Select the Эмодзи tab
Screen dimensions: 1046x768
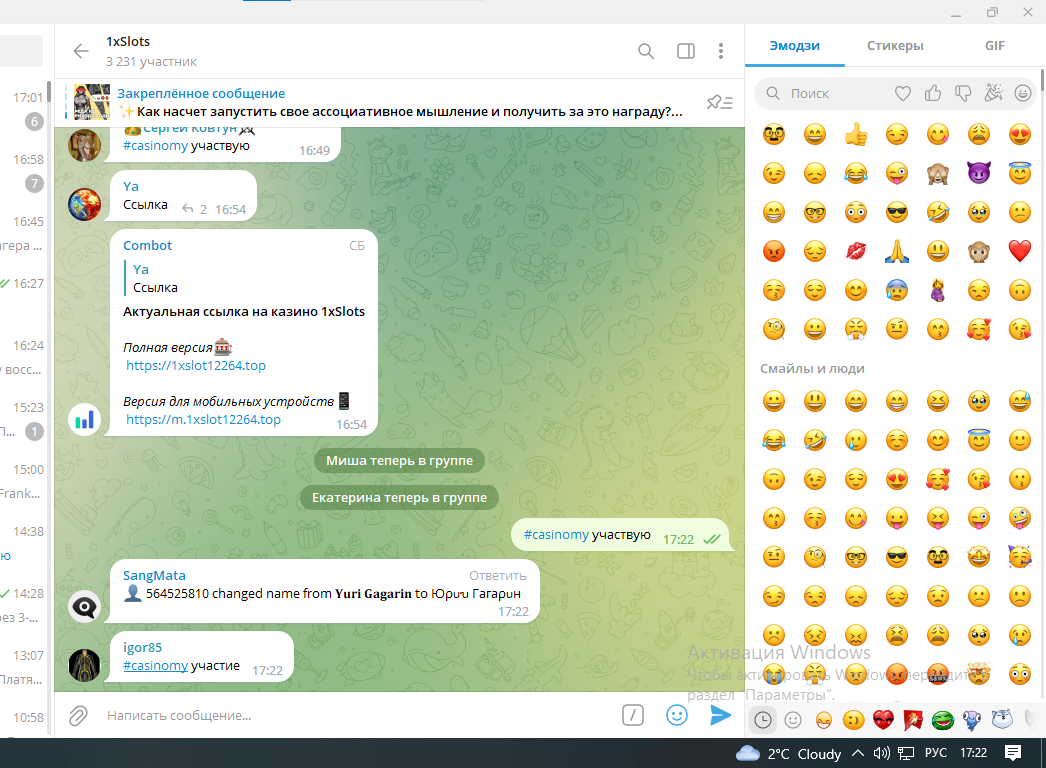tap(795, 45)
